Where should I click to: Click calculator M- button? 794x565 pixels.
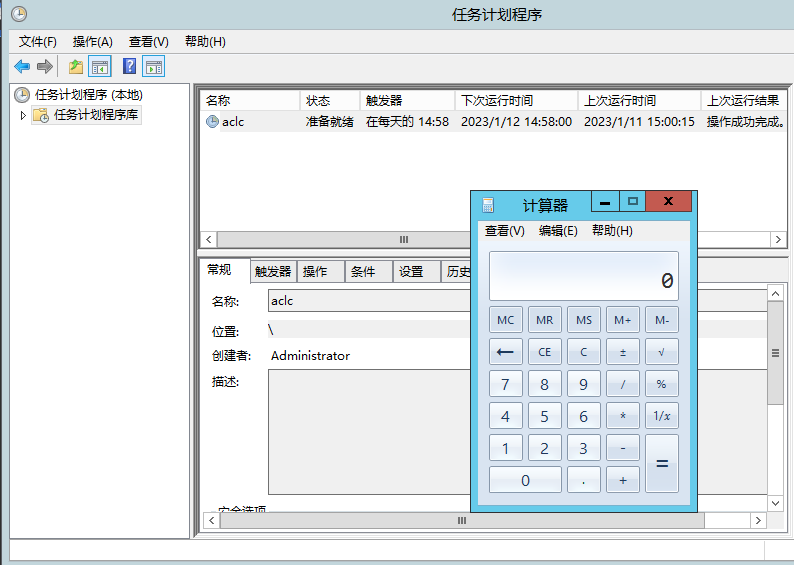click(662, 320)
